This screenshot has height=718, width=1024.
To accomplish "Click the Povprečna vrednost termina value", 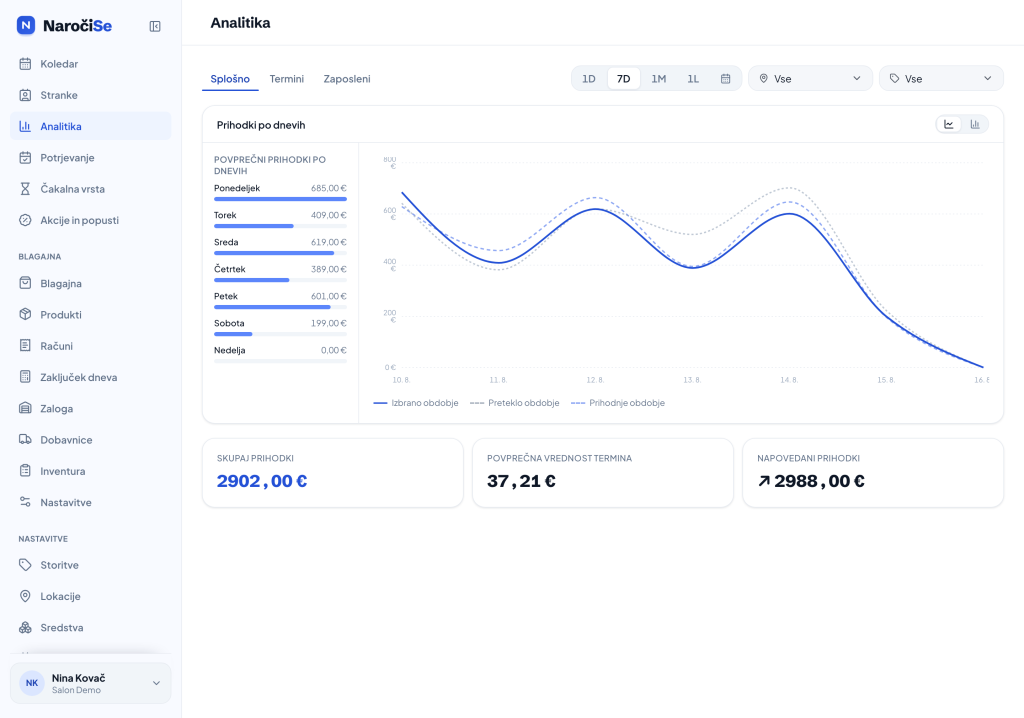I will point(521,481).
